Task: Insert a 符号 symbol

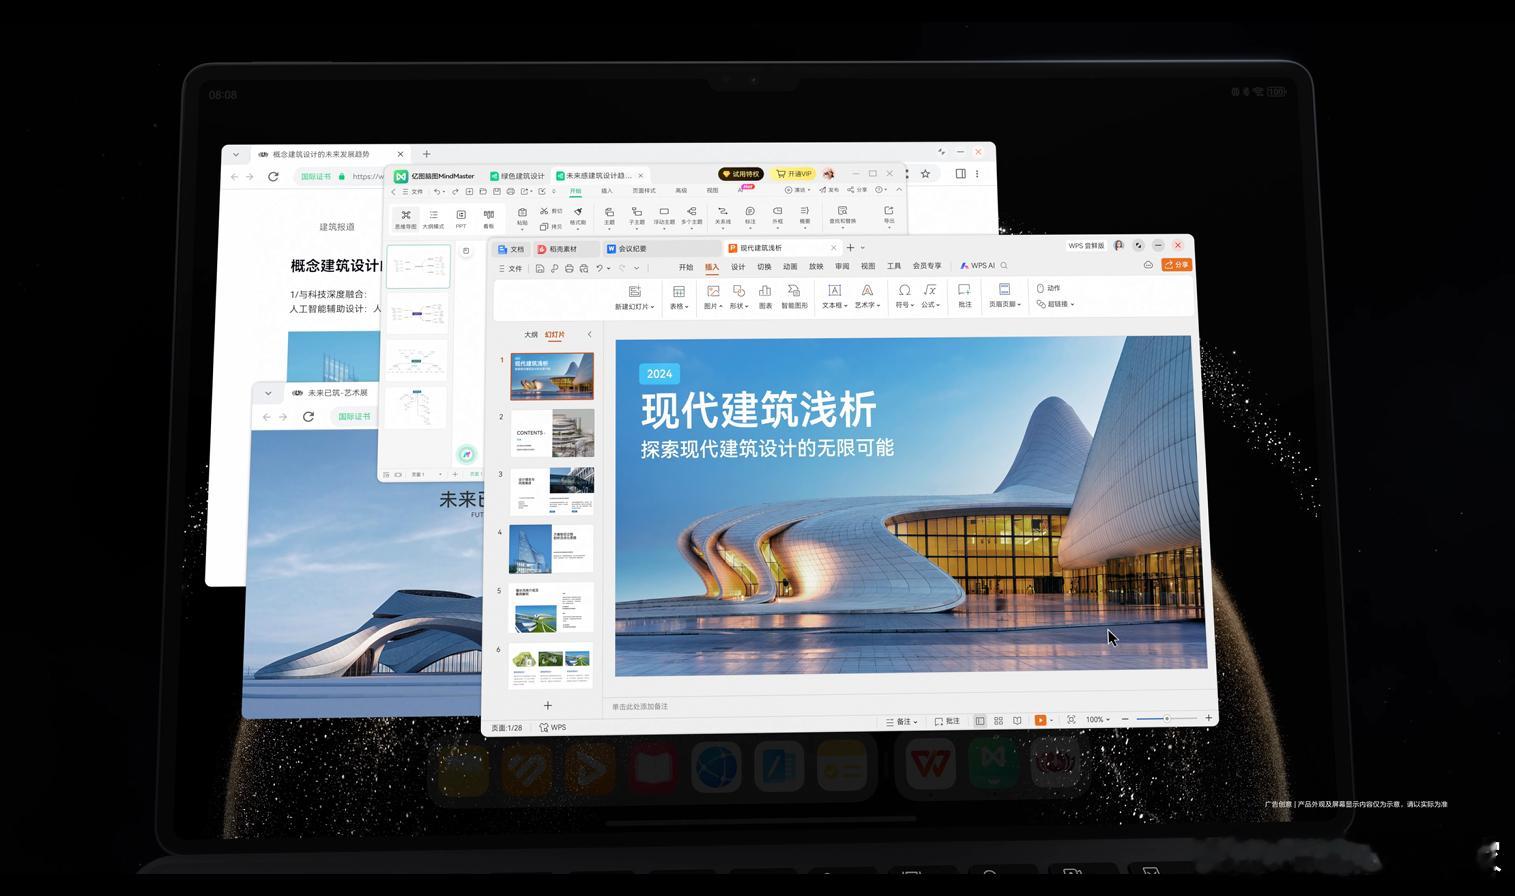Action: 904,297
